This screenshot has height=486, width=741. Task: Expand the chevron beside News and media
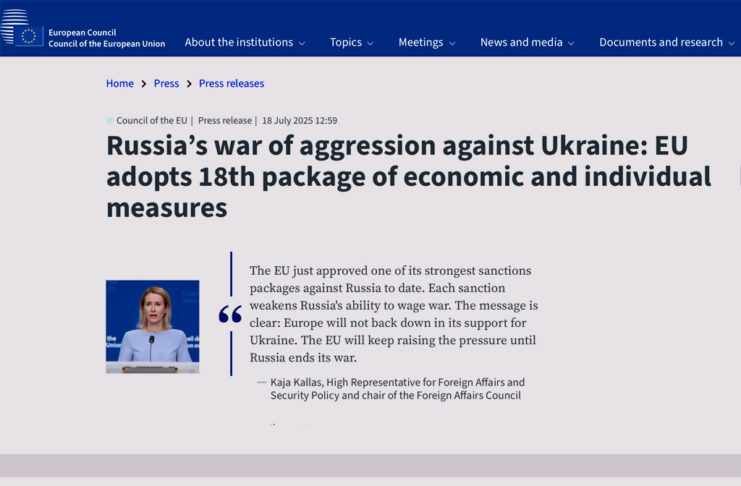pos(571,43)
